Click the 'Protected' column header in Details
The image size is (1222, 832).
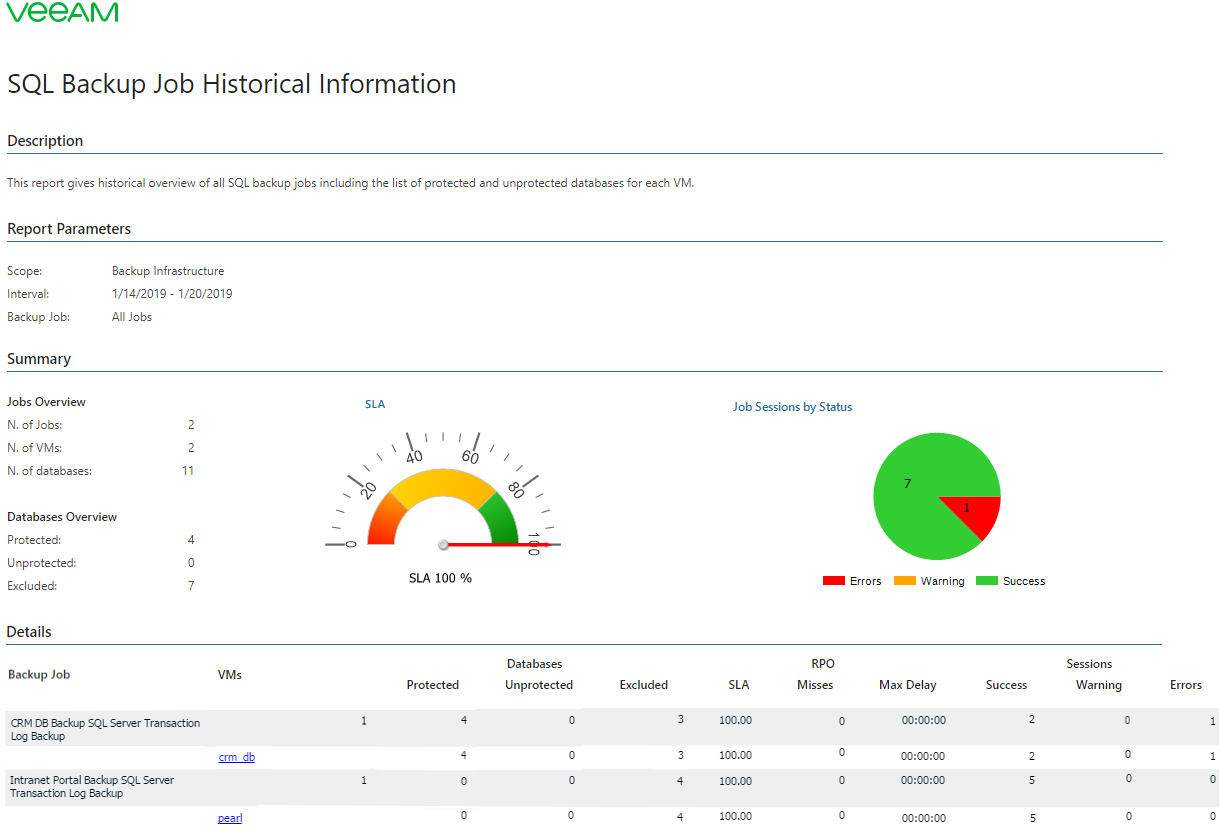click(432, 685)
